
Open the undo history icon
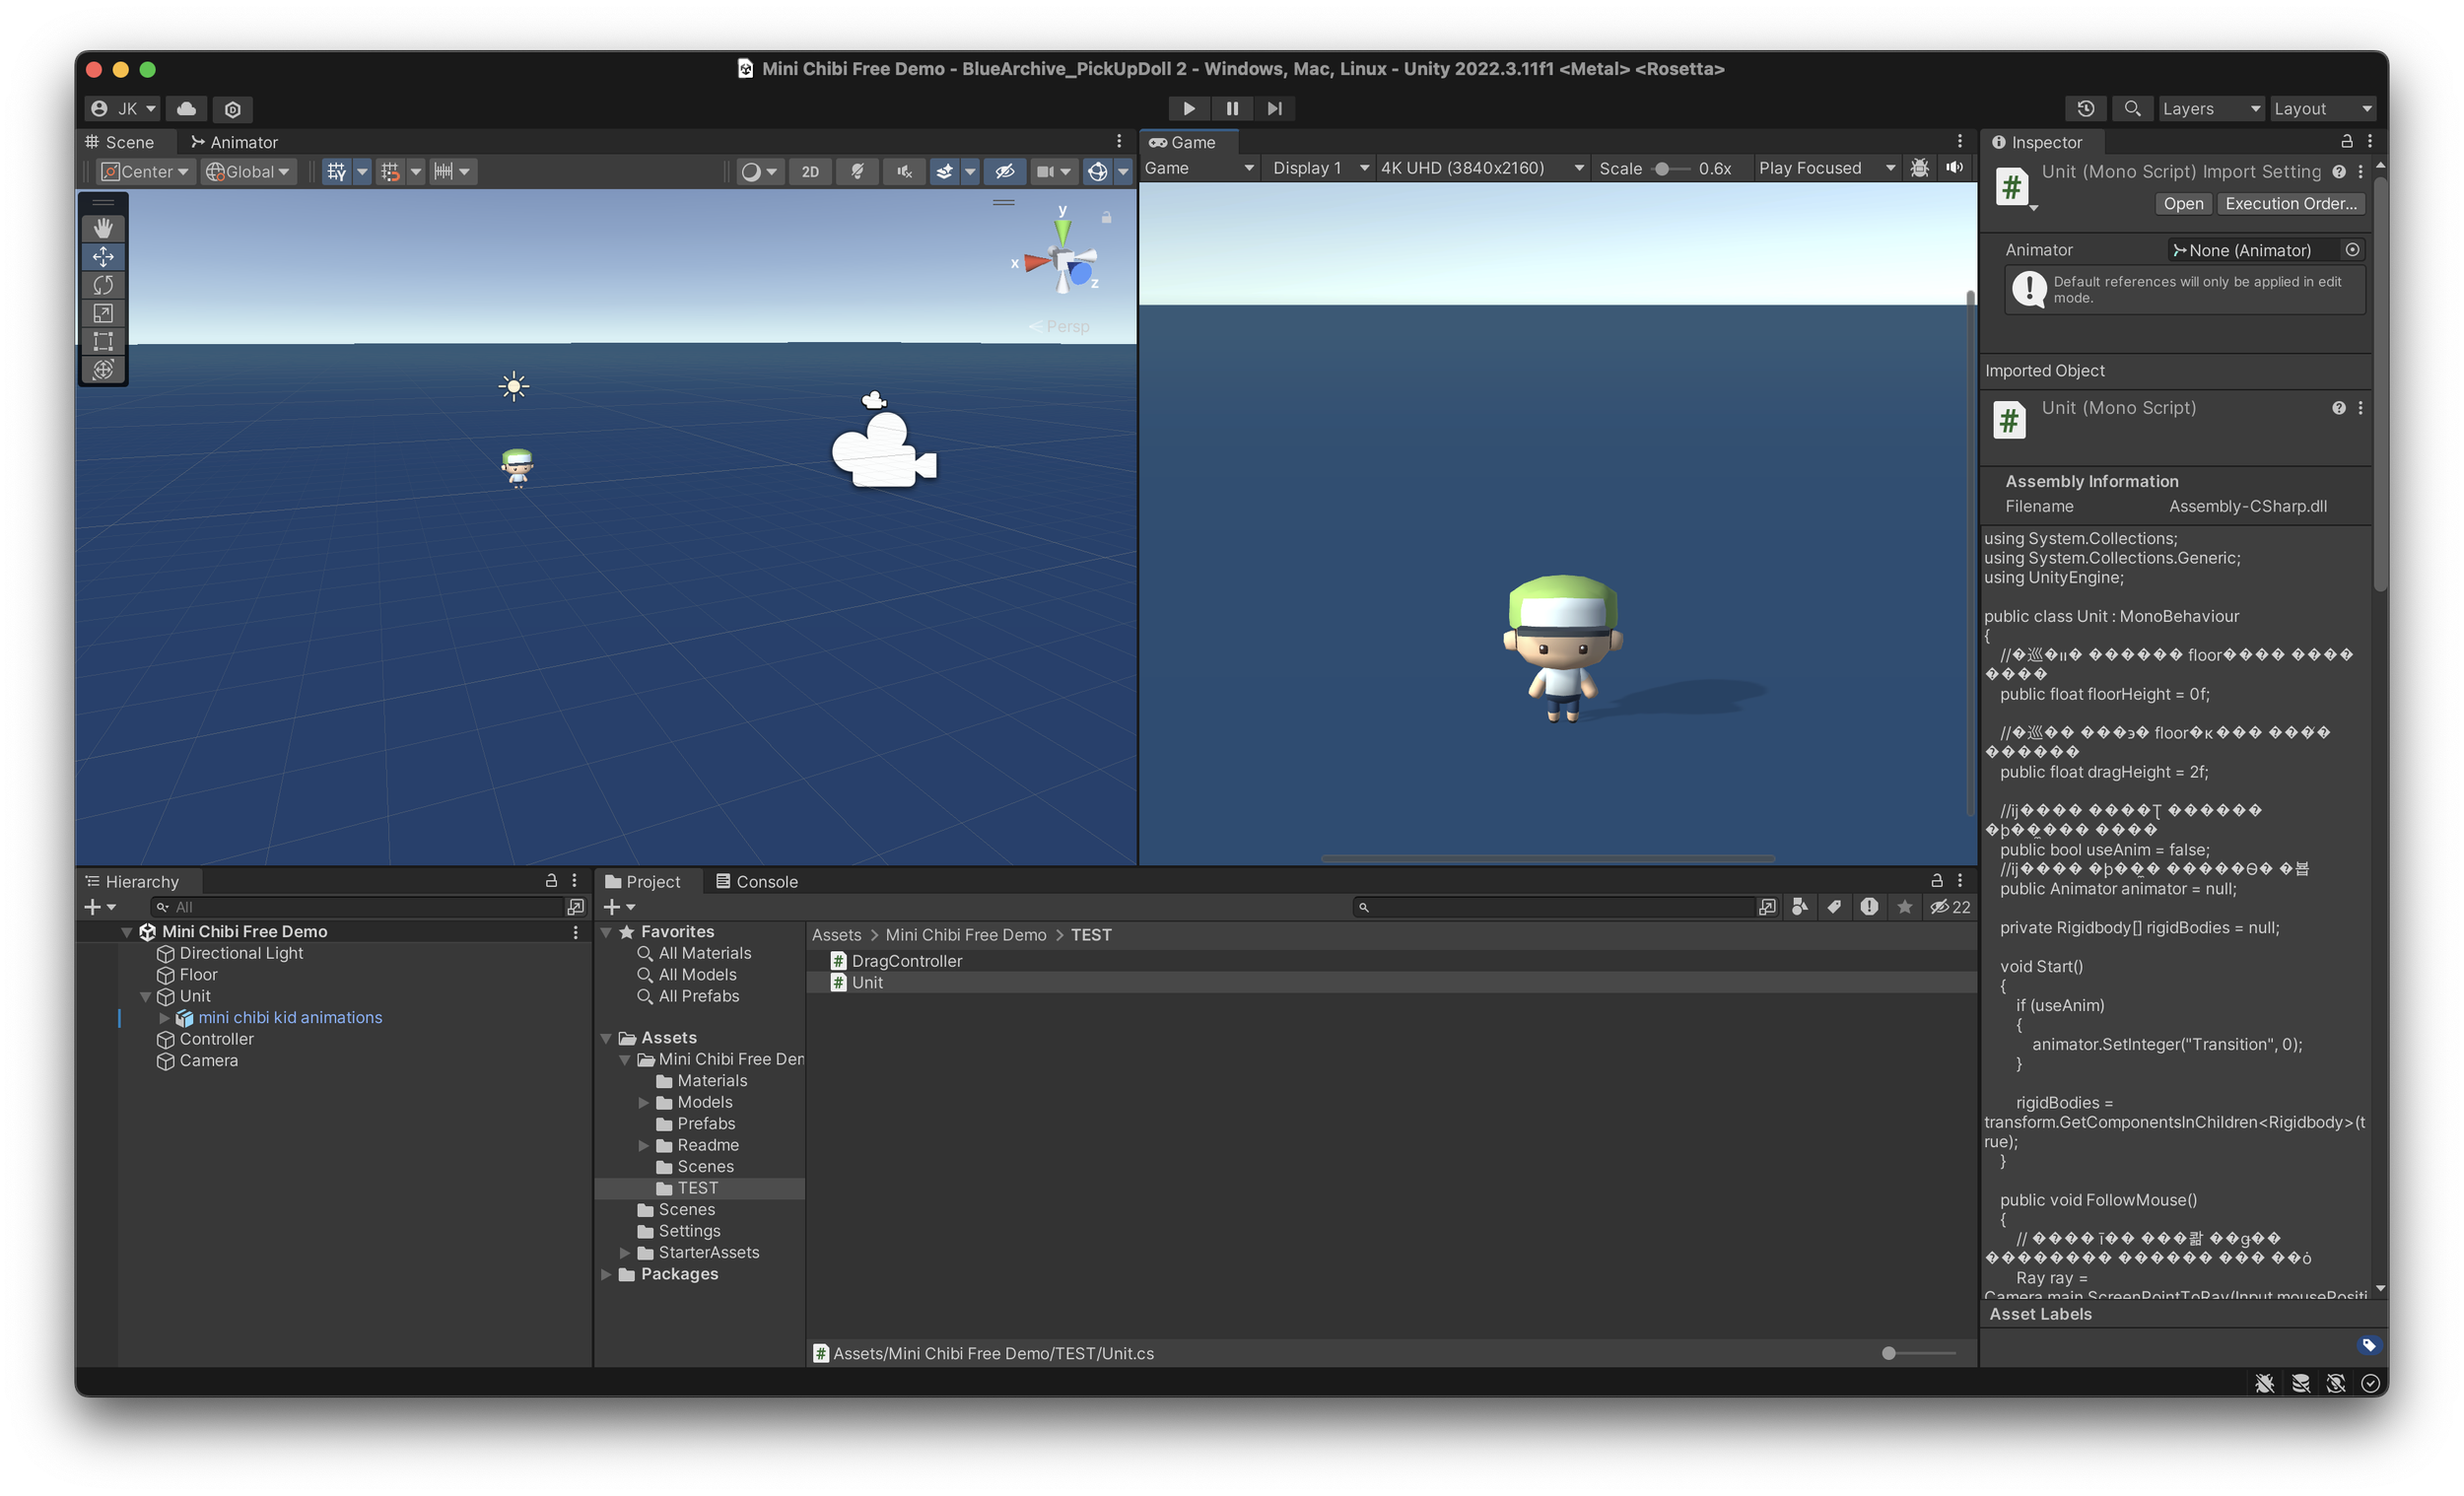tap(2086, 108)
